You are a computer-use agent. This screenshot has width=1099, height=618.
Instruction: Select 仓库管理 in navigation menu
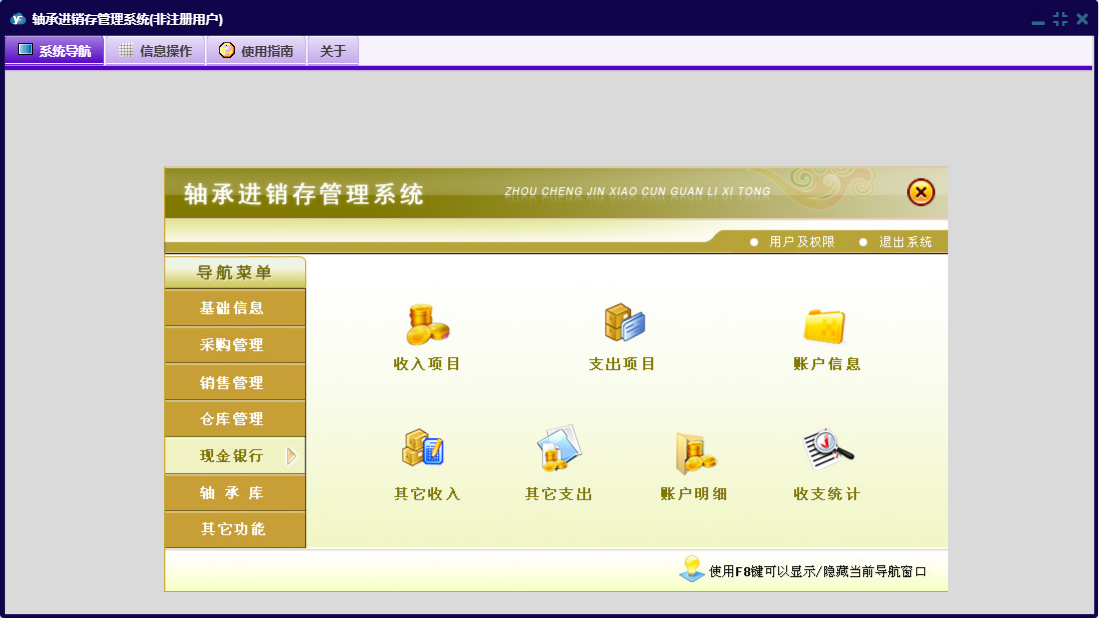point(232,419)
